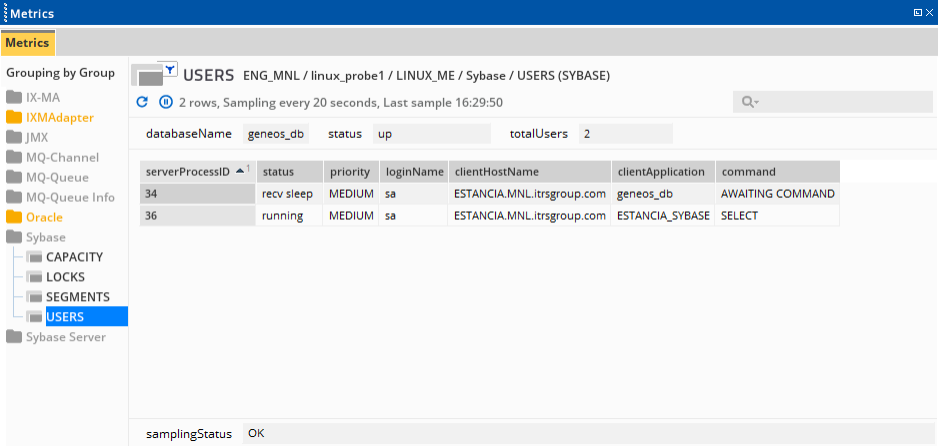Viewport: 938px width, 446px height.
Task: Open the SEGMENTS dataview
Action: 78,297
